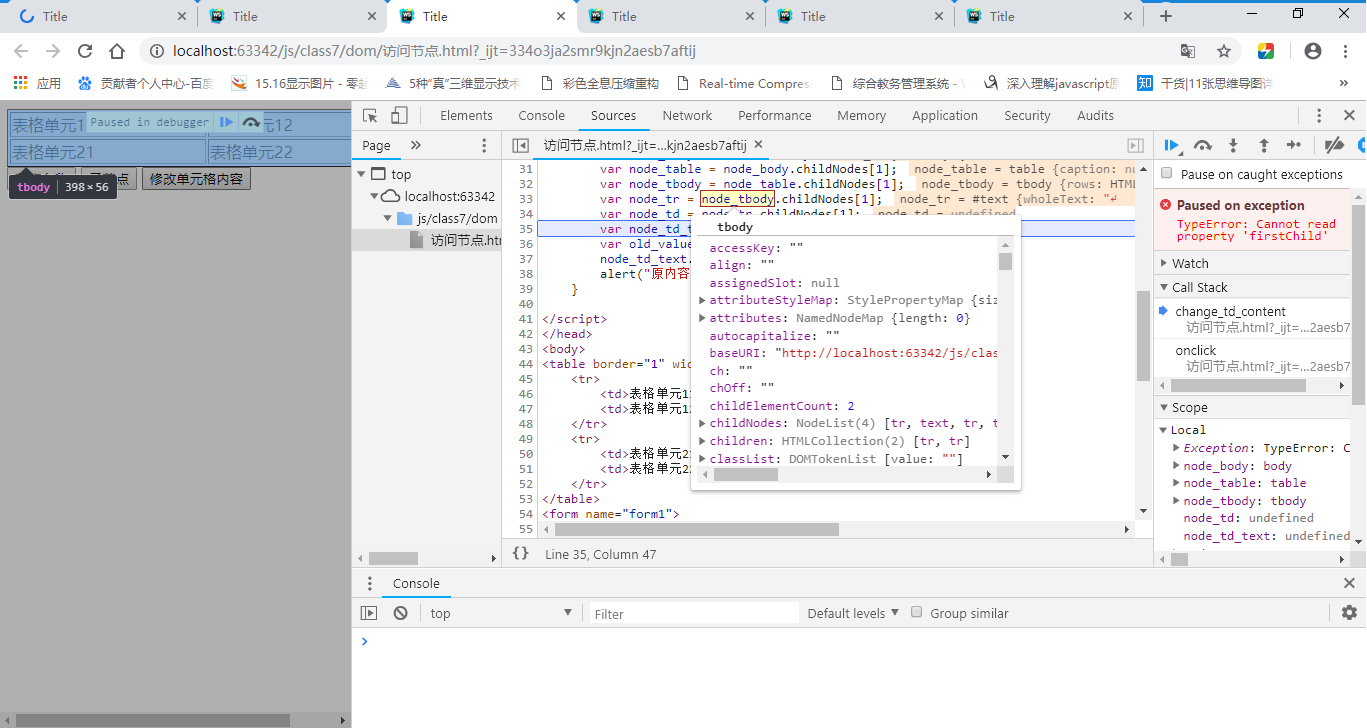Select the inspect element tool
This screenshot has width=1367, height=728.
click(370, 116)
